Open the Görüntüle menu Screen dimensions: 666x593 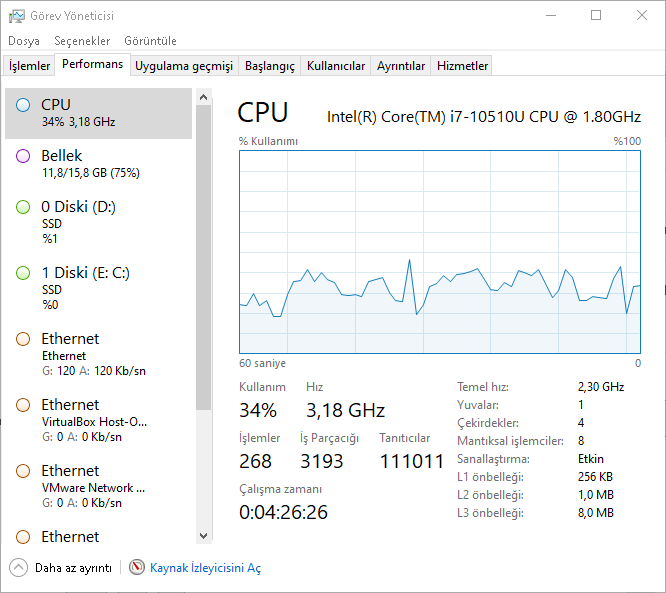[150, 41]
